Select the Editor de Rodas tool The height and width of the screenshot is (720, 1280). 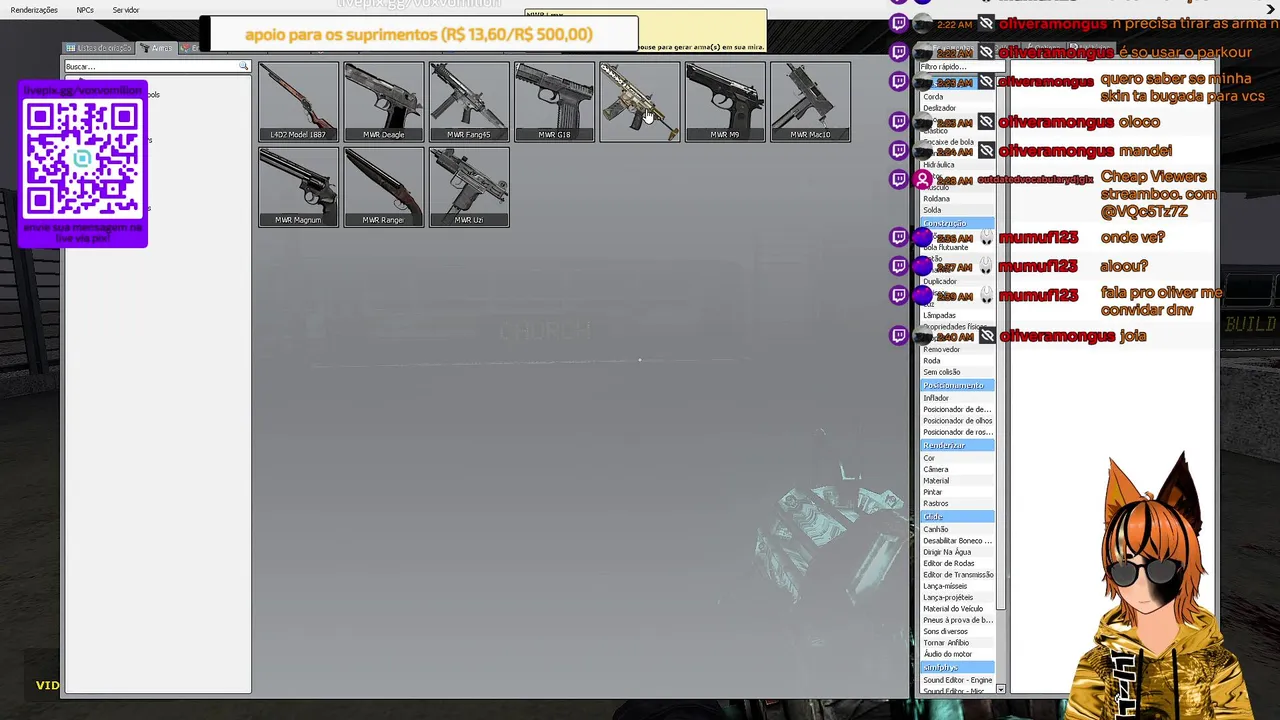[x=957, y=564]
